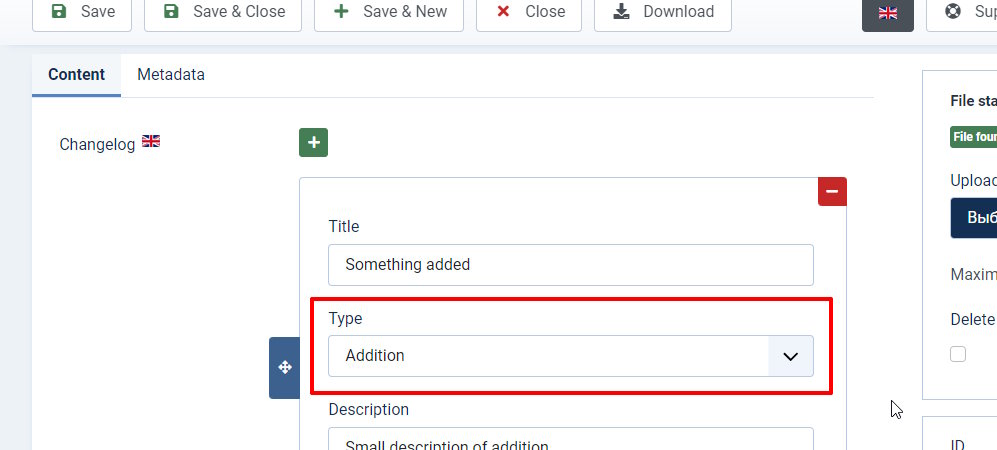Click the Save button
Image resolution: width=997 pixels, height=450 pixels.
(82, 12)
